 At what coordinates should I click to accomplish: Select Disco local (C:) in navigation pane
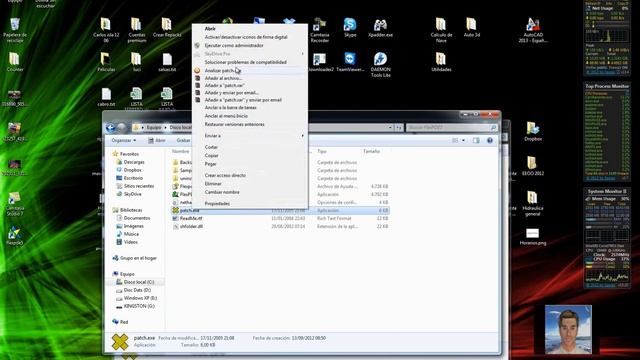click(139, 282)
